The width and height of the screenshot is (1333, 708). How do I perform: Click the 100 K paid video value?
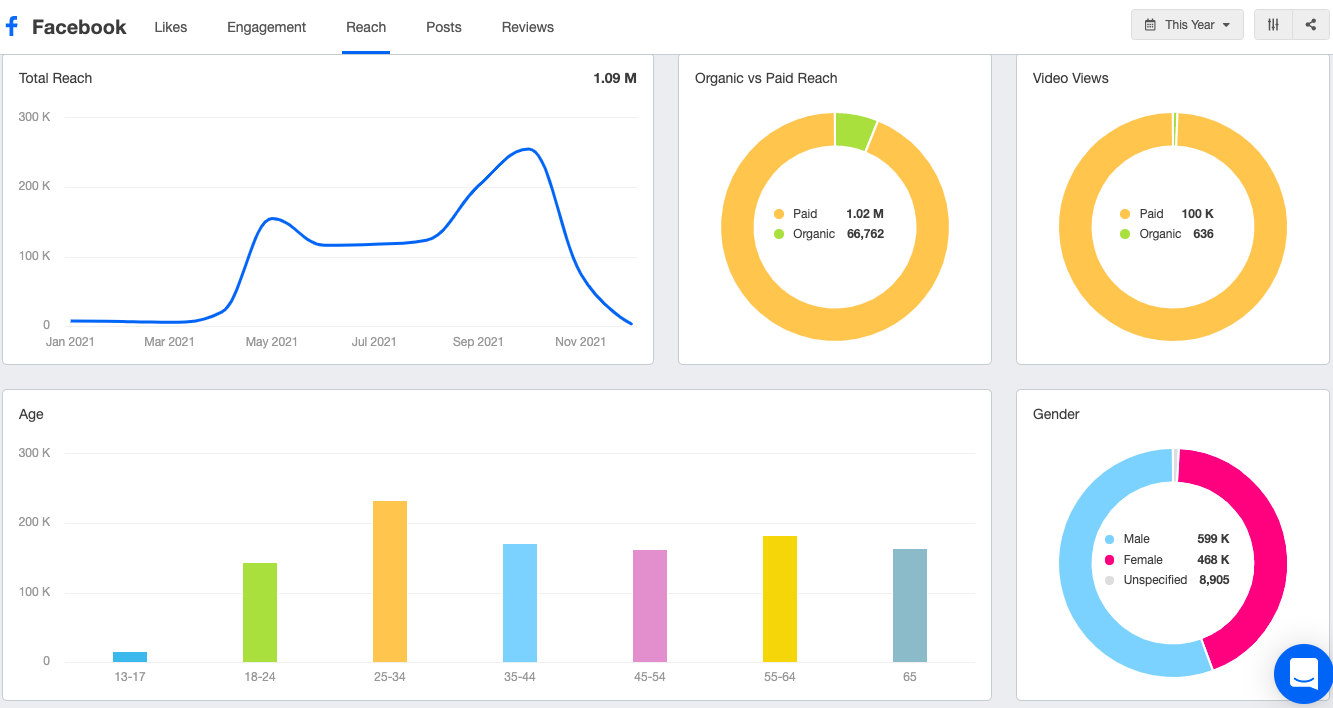[x=1197, y=214]
